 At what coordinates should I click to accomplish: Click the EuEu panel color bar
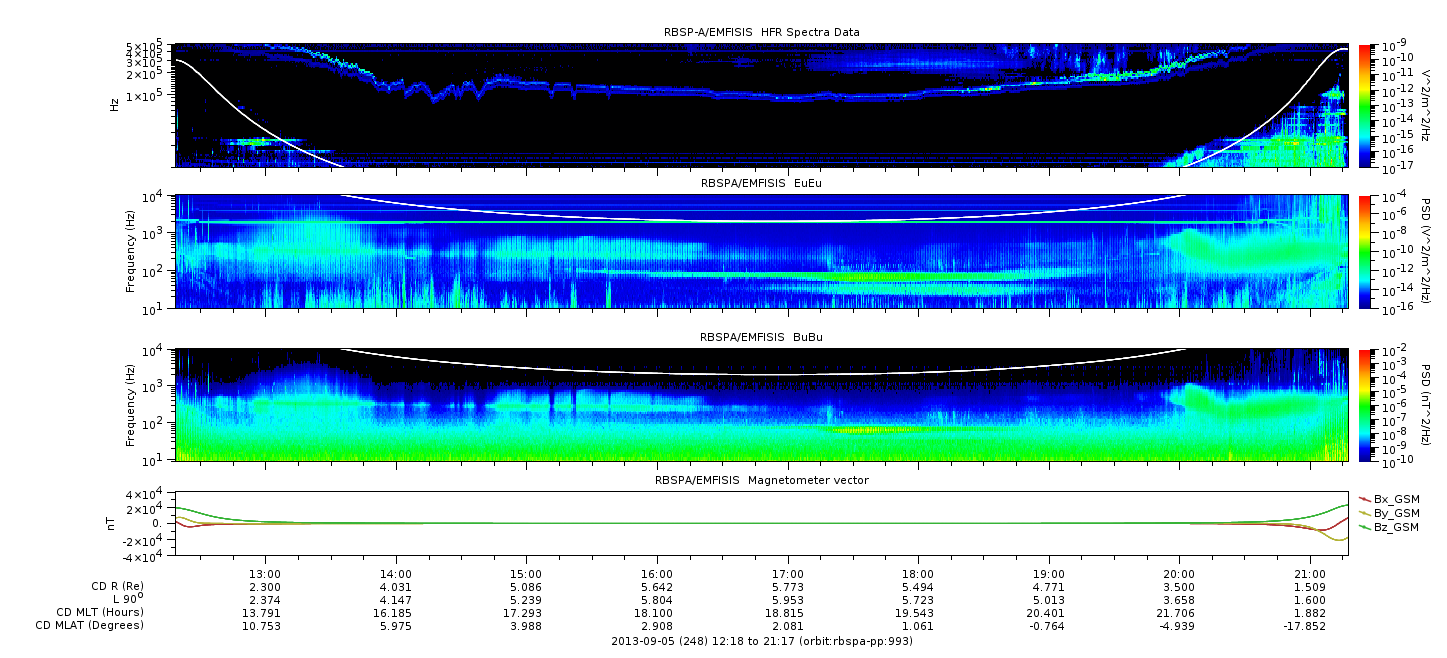(1364, 251)
